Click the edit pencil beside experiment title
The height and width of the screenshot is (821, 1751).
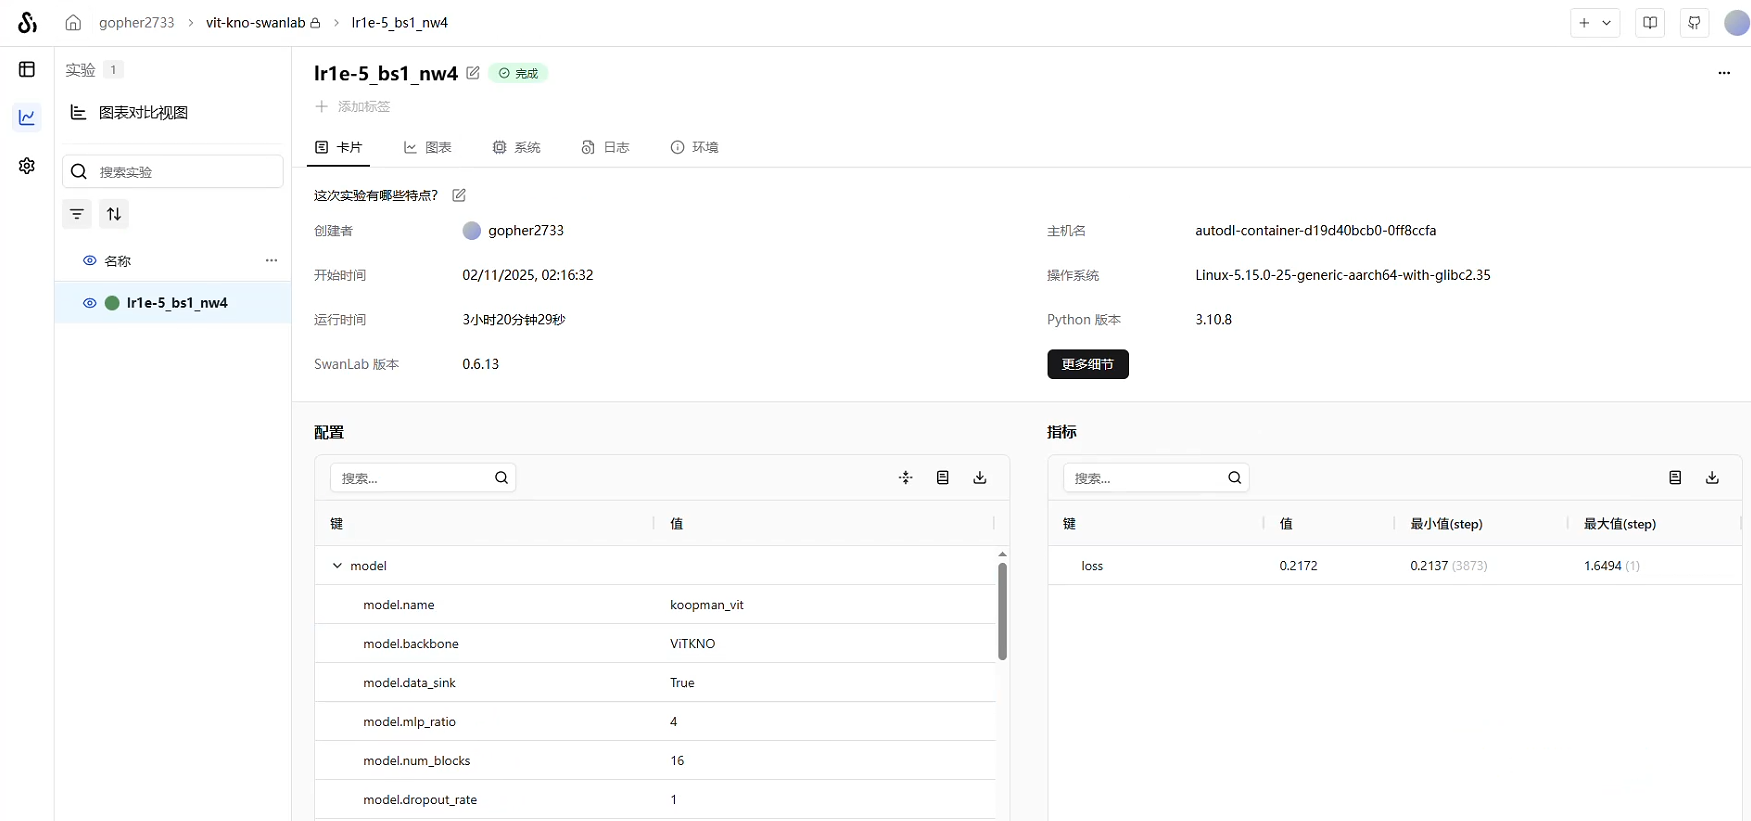pyautogui.click(x=473, y=73)
